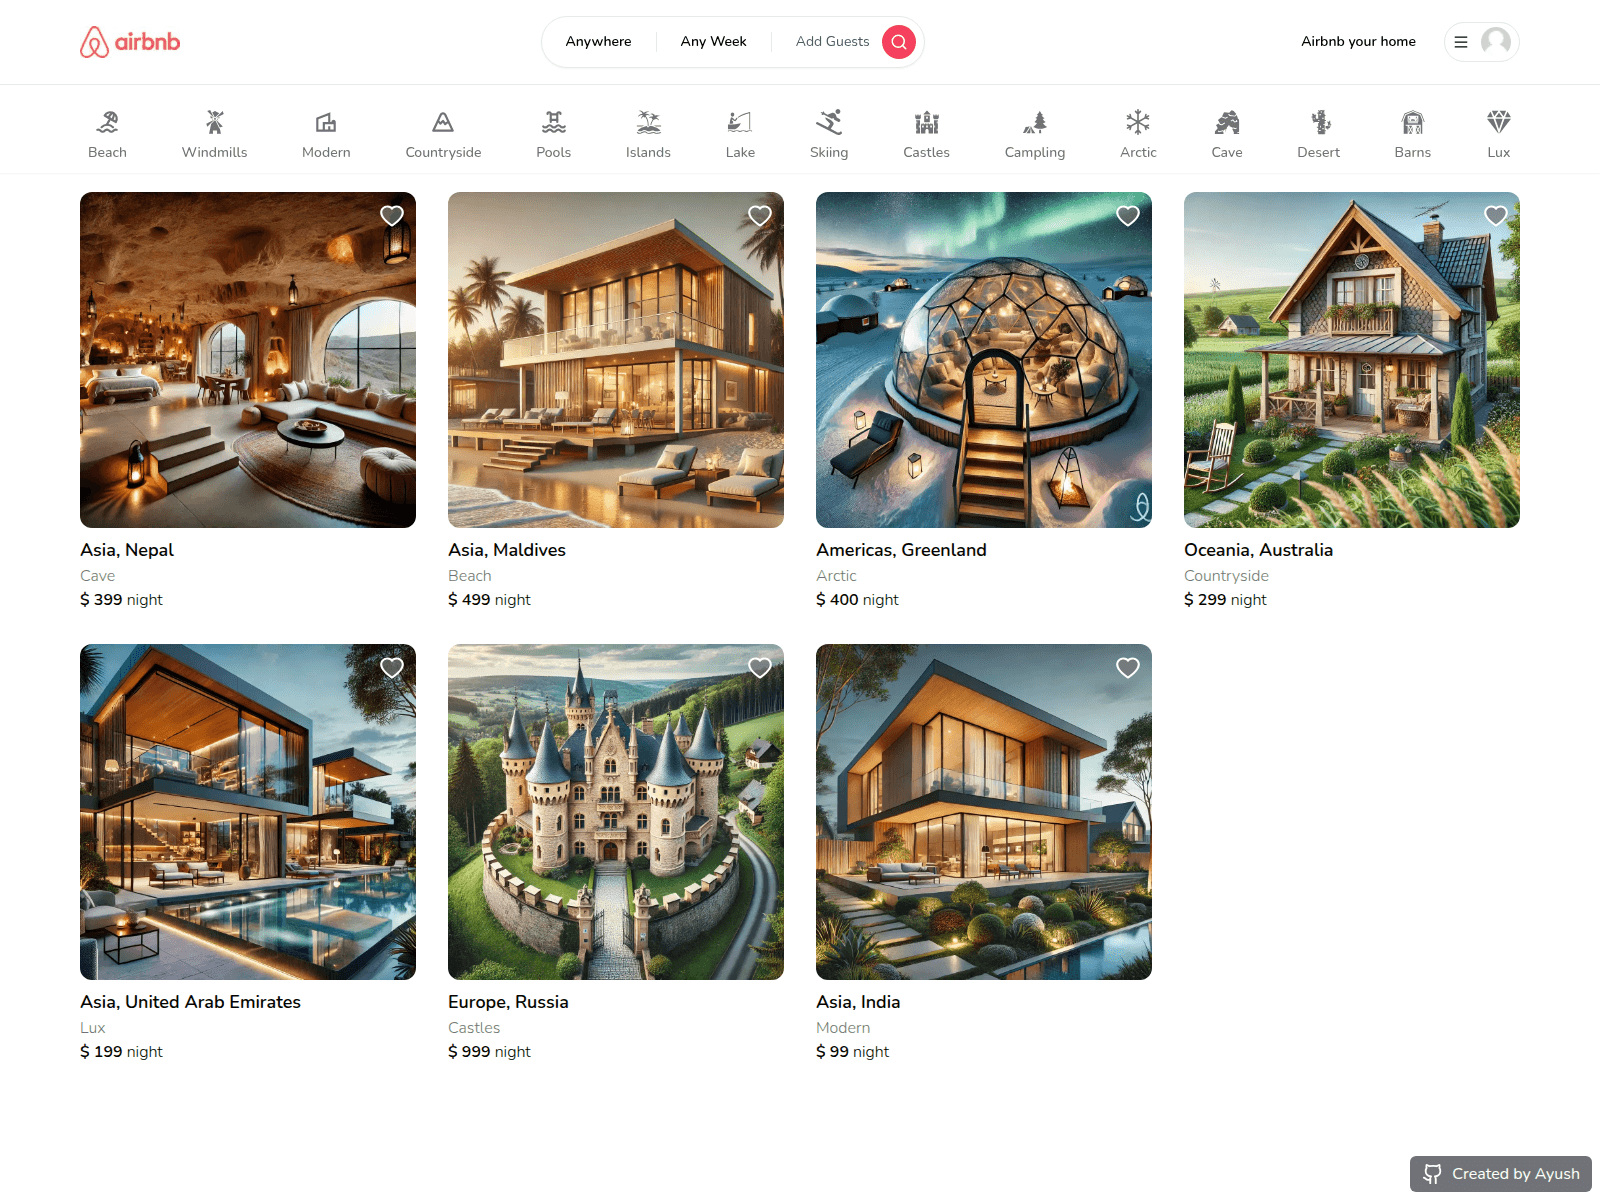
Task: Select the Islands category icon
Action: pyautogui.click(x=648, y=122)
